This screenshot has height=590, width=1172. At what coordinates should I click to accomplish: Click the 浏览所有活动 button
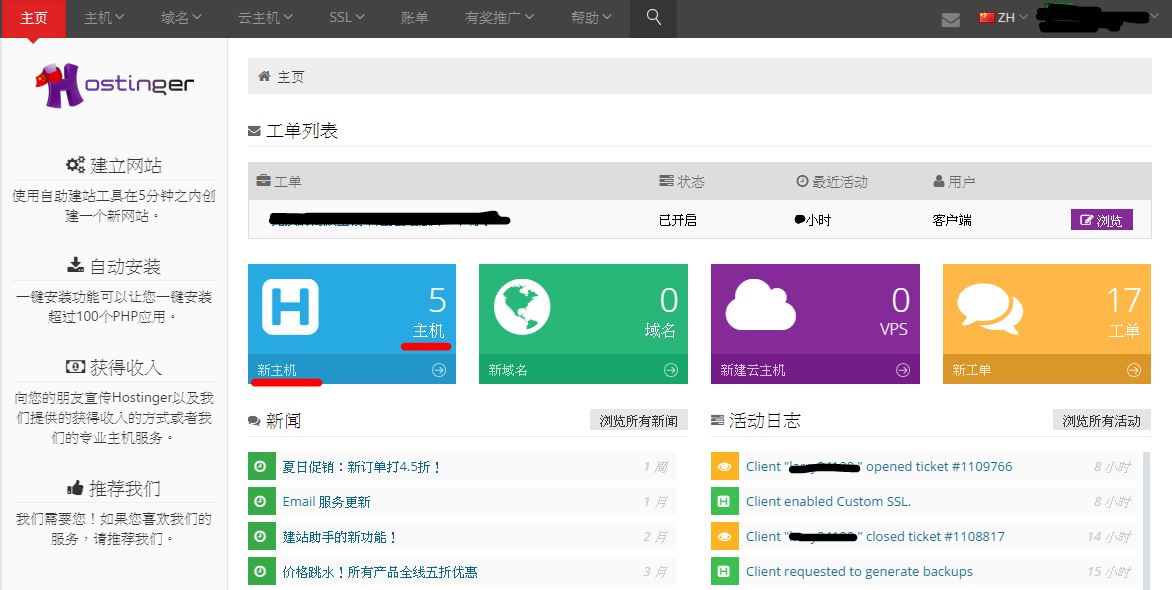tap(1102, 420)
